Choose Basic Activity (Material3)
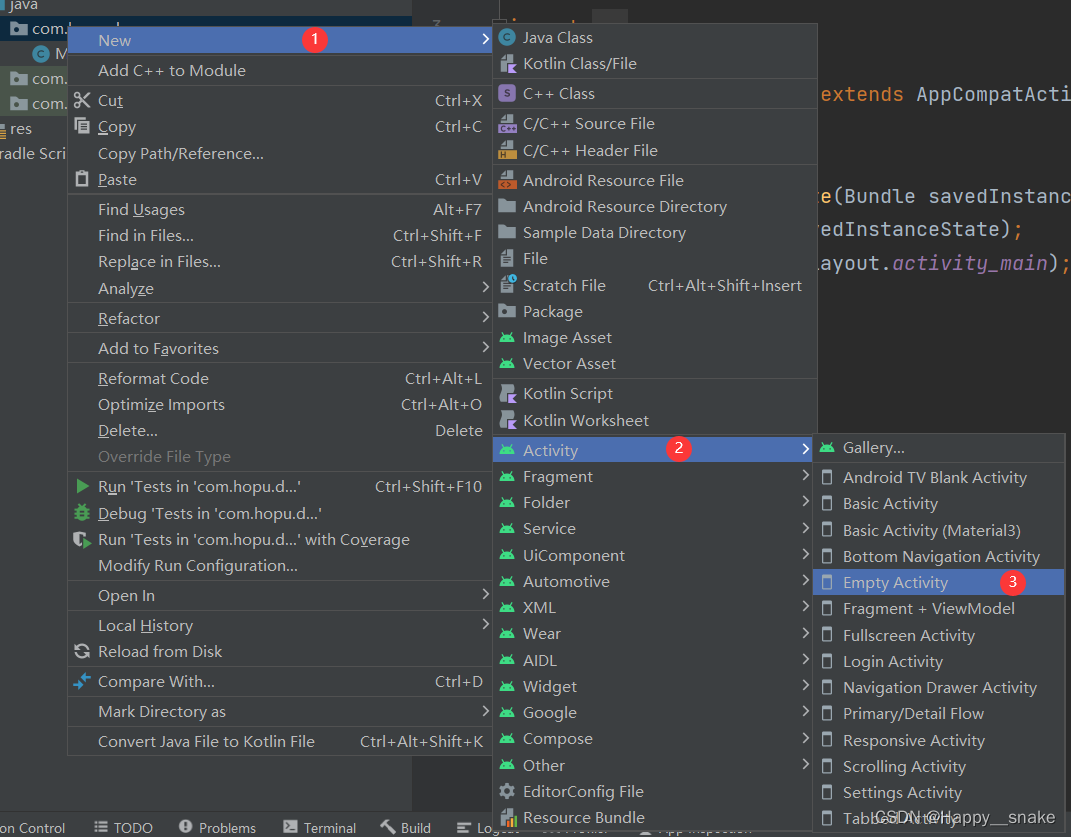 click(938, 530)
